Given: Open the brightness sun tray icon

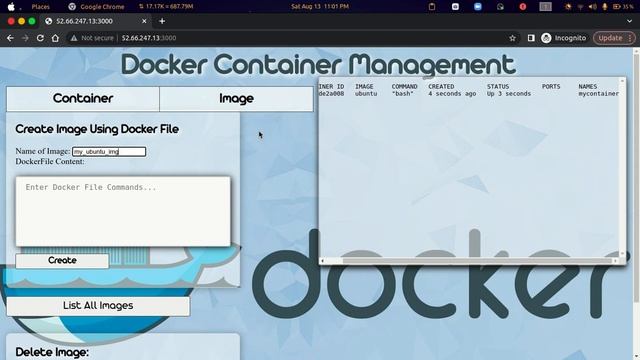Looking at the screenshot, I should (x=568, y=7).
